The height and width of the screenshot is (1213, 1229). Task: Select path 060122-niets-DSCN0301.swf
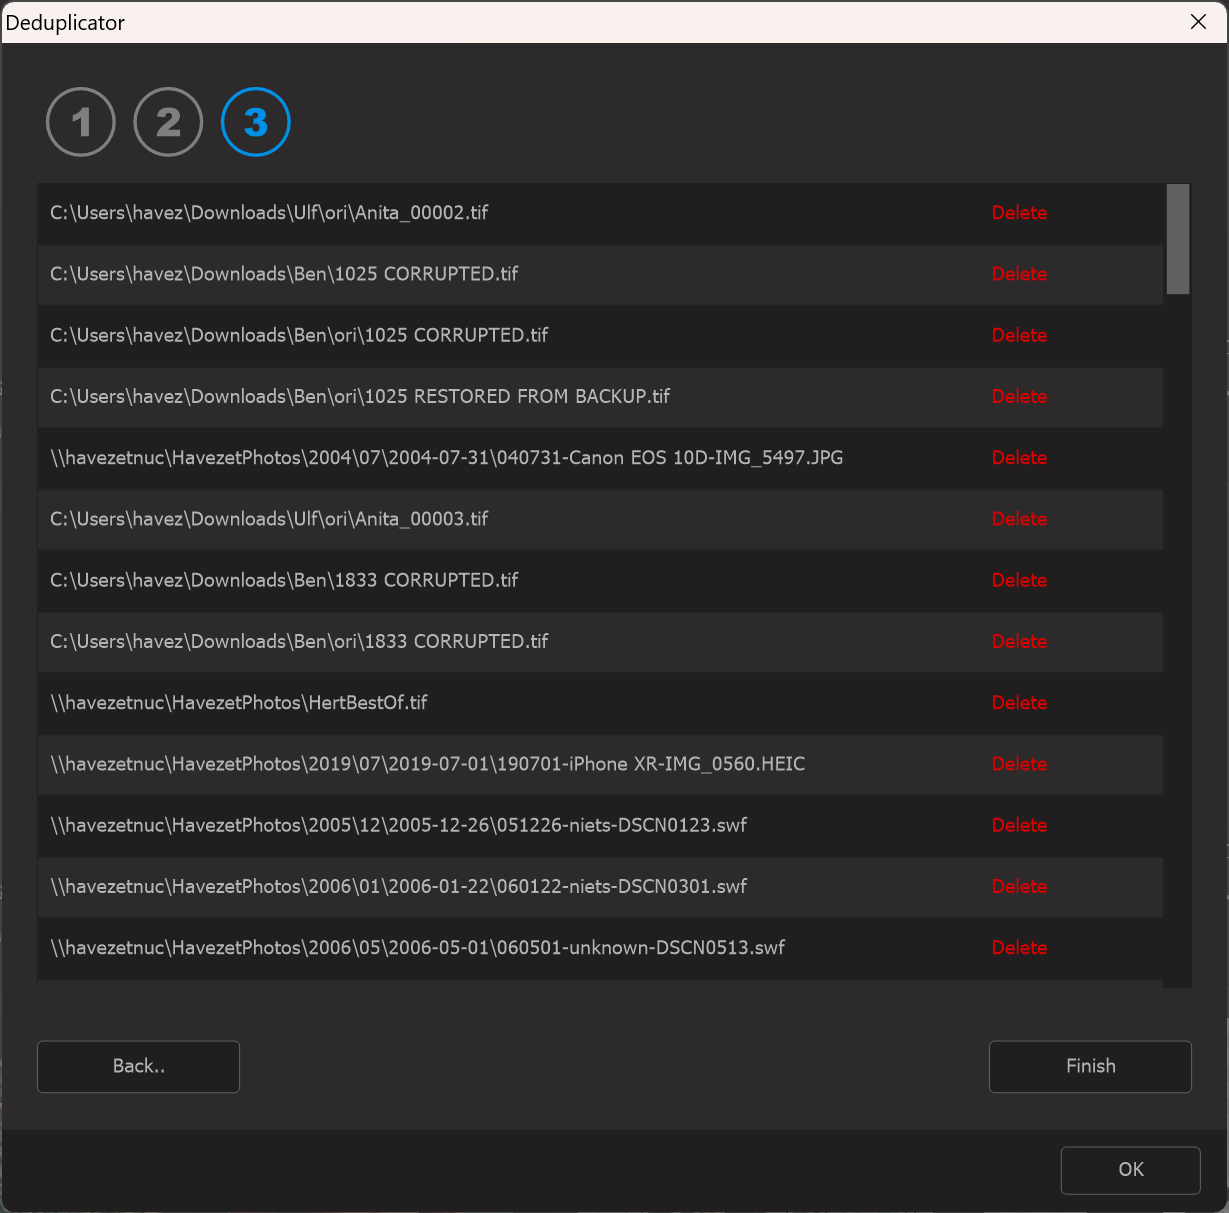[x=399, y=886]
